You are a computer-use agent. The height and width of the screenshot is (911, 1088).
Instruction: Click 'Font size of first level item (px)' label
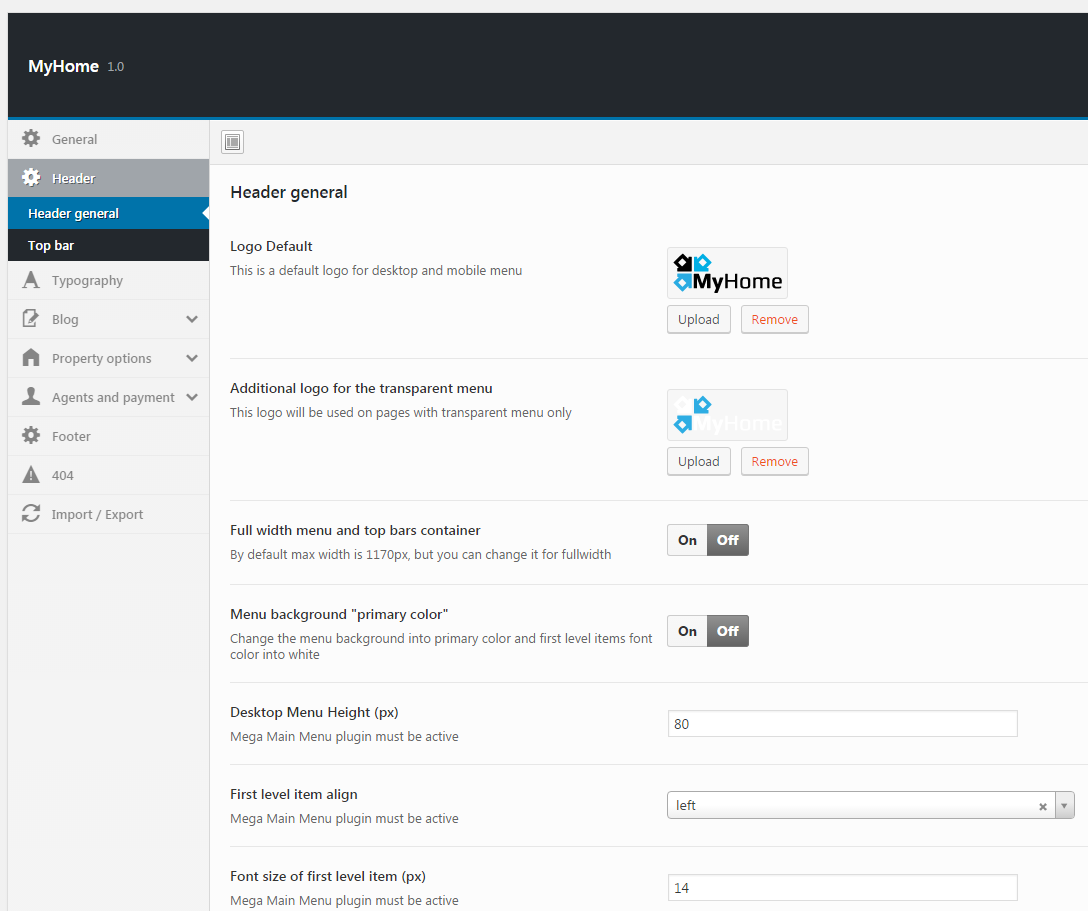click(328, 876)
